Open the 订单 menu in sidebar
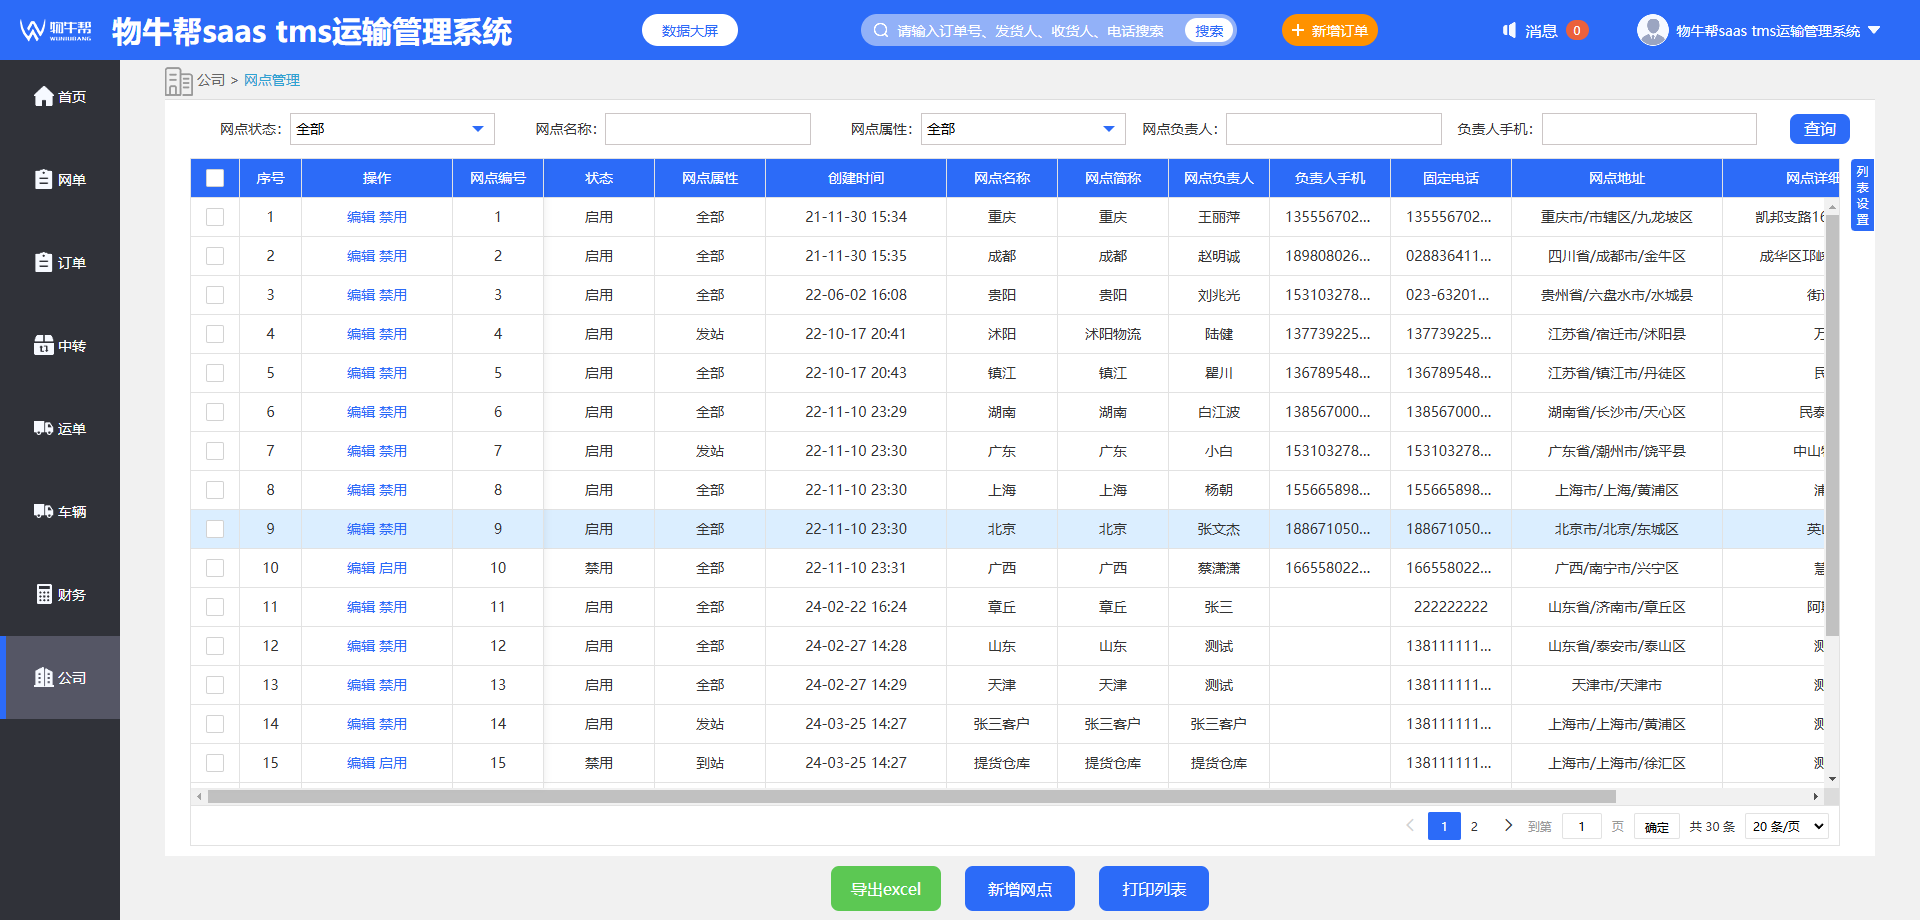Viewport: 1920px width, 920px height. tap(60, 262)
